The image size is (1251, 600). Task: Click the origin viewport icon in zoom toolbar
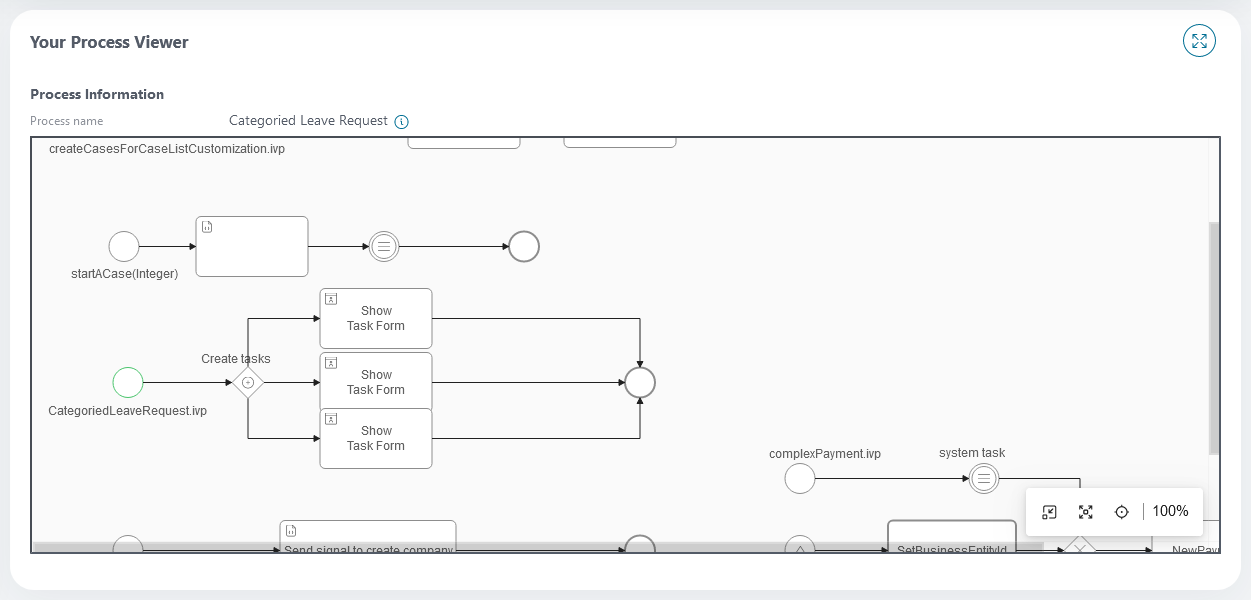pyautogui.click(x=1049, y=512)
